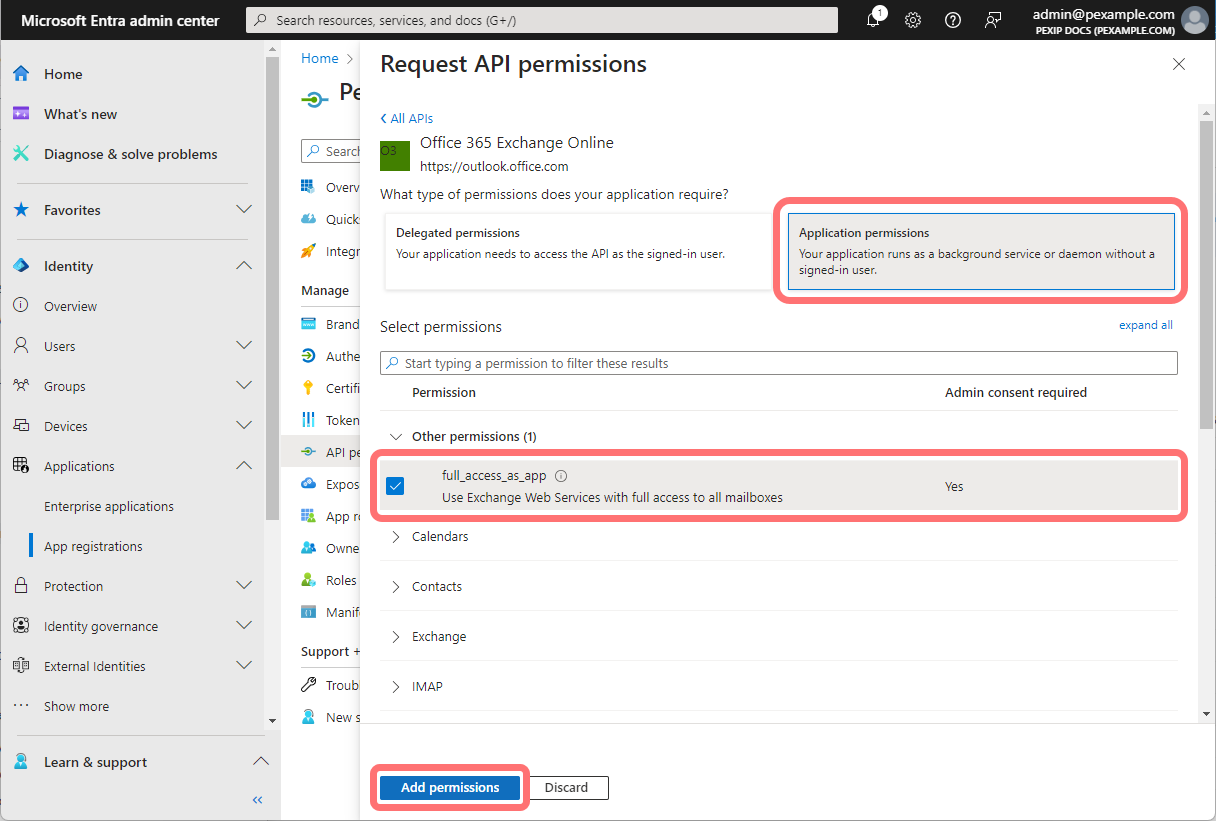Viewport: 1216px width, 821px height.
Task: Expand the IMAP permissions group
Action: (420, 686)
